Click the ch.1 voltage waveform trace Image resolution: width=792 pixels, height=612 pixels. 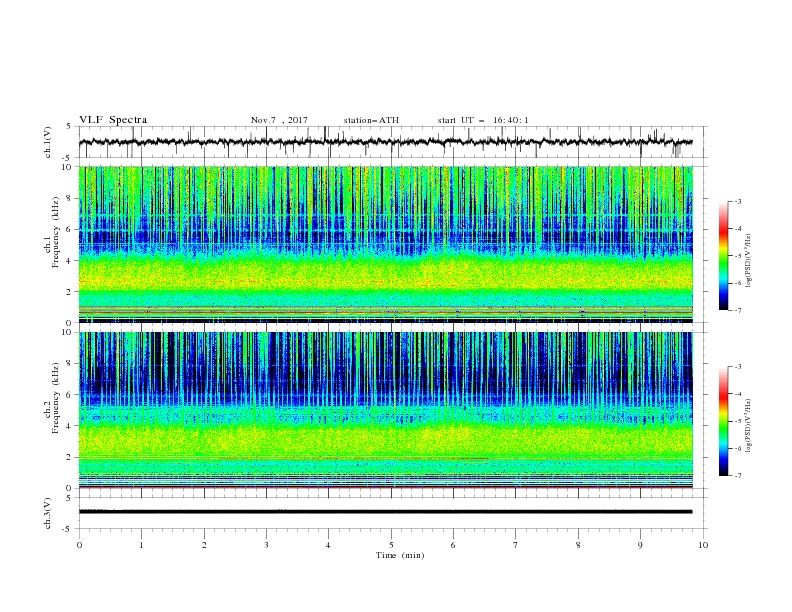[x=385, y=142]
